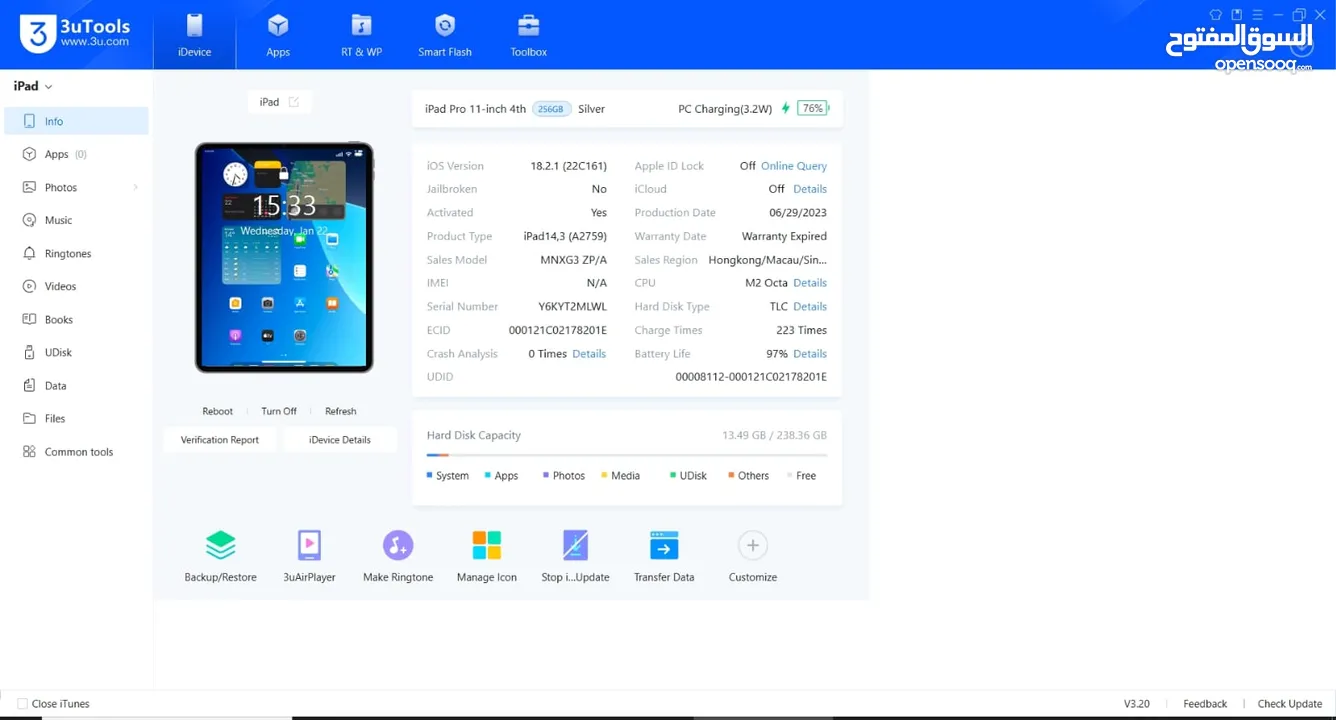Click iOS version 18.2.1 (22C161)
The image size is (1336, 720).
[x=569, y=166]
